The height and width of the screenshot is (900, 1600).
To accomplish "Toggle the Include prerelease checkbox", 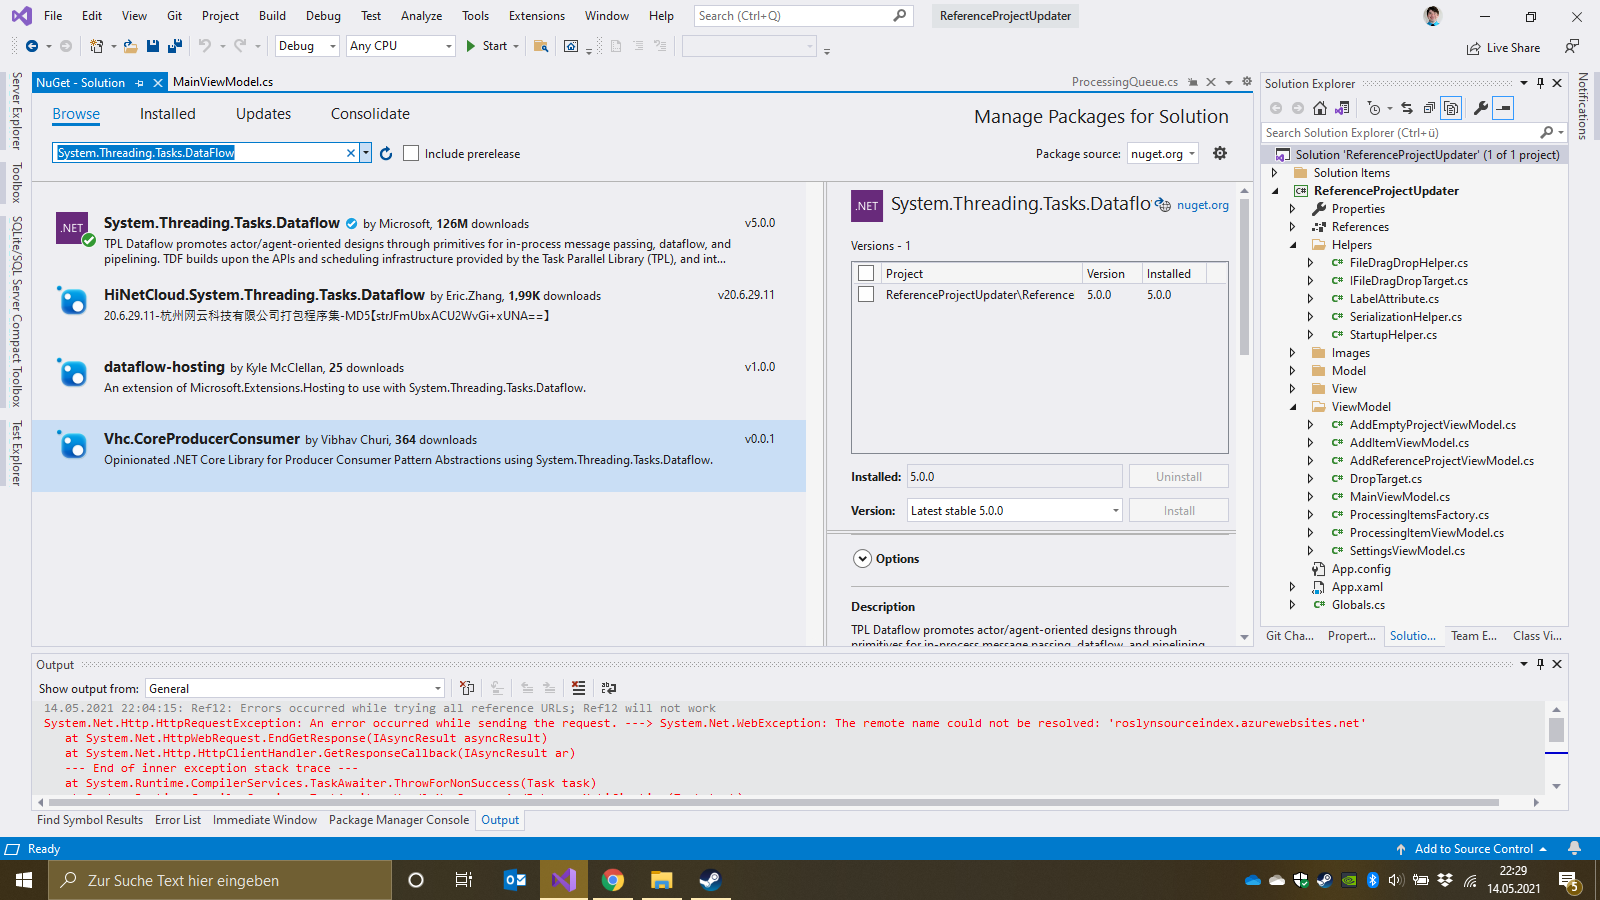I will click(x=411, y=153).
